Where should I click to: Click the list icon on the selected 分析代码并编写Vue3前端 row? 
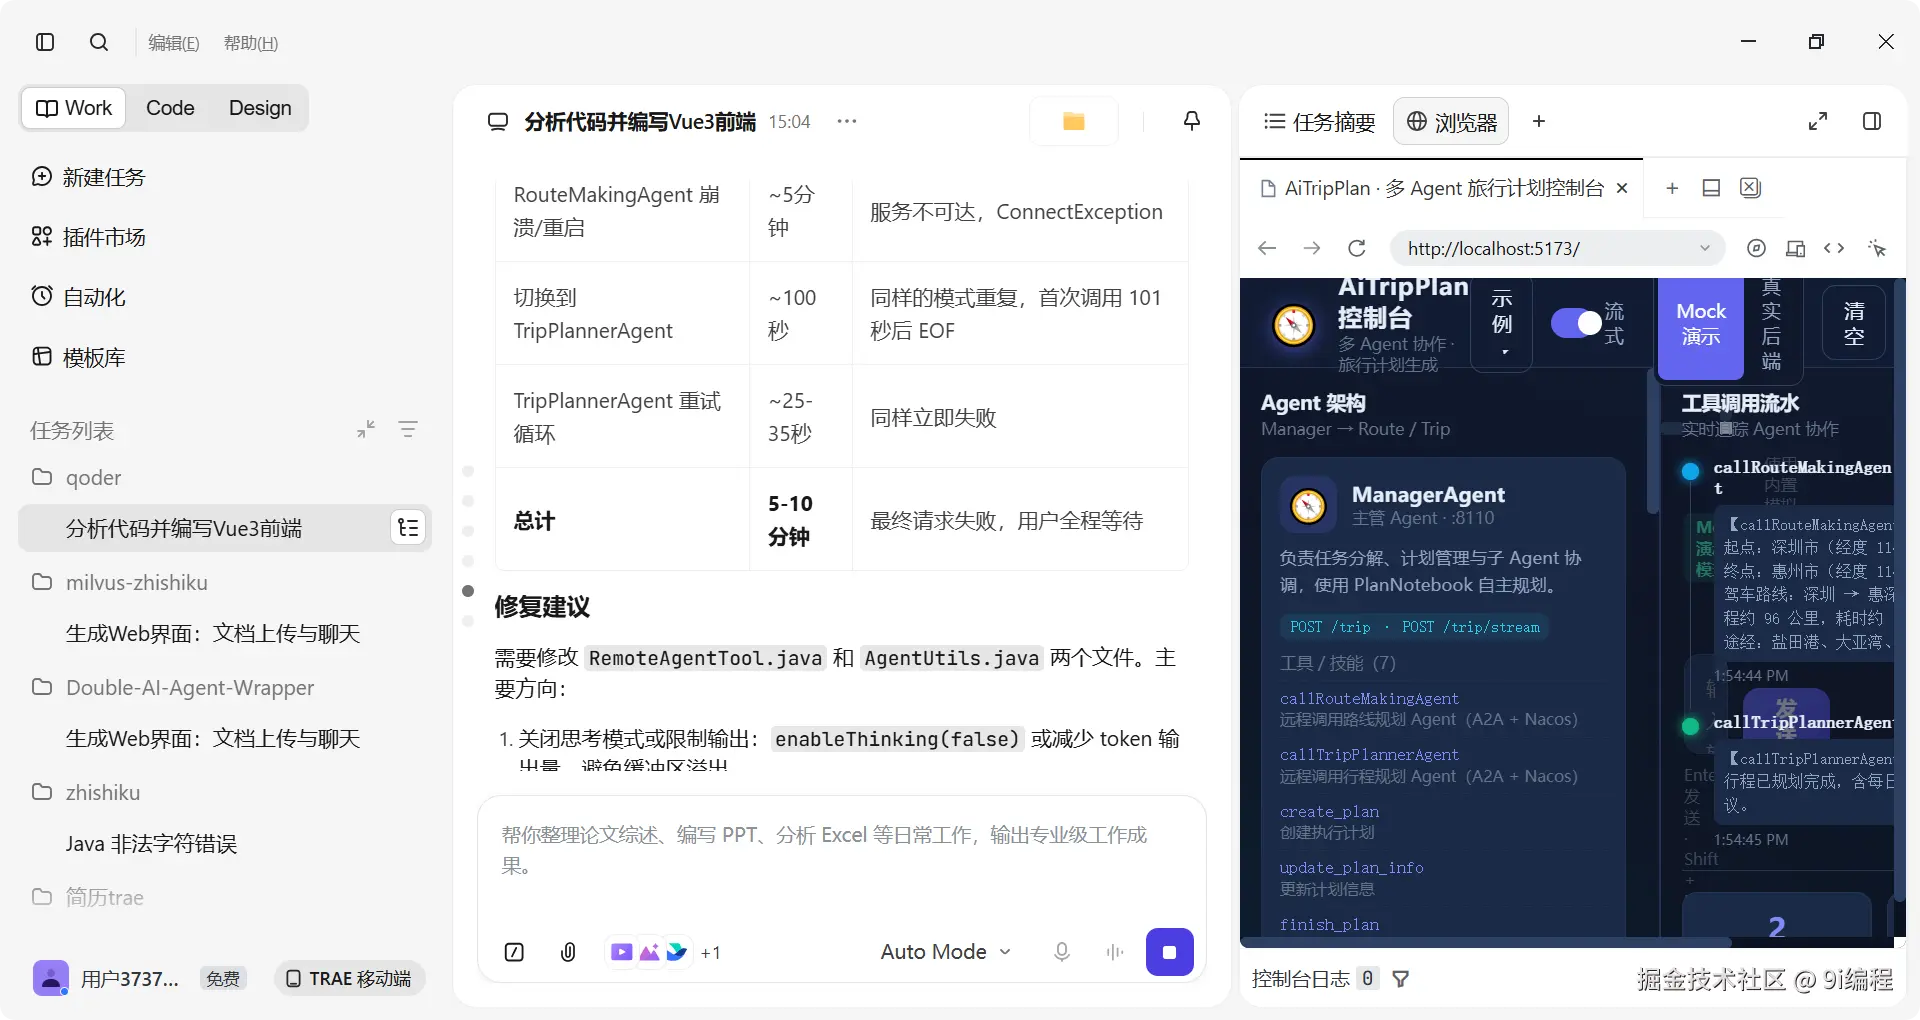[x=408, y=528]
